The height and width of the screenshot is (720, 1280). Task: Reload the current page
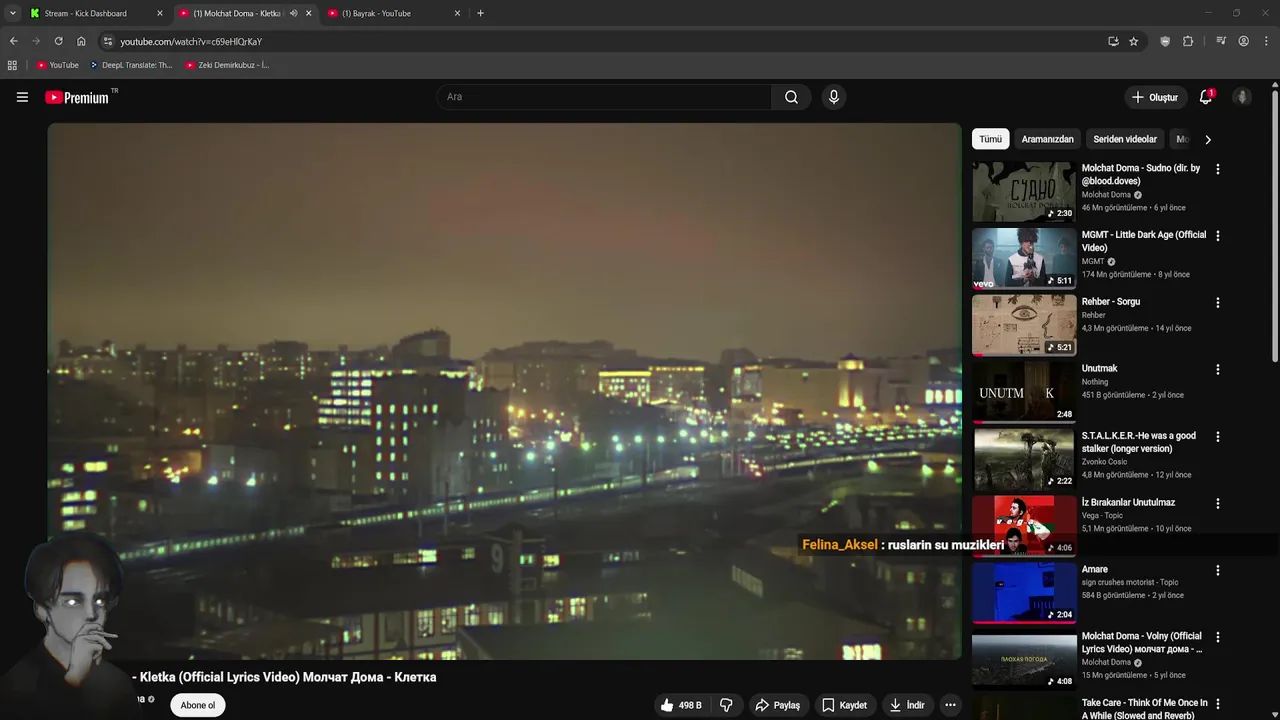58,41
